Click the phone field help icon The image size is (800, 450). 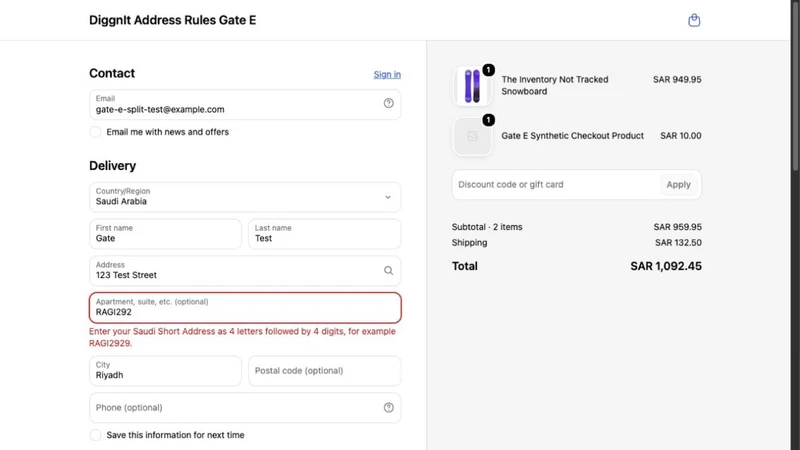point(388,407)
